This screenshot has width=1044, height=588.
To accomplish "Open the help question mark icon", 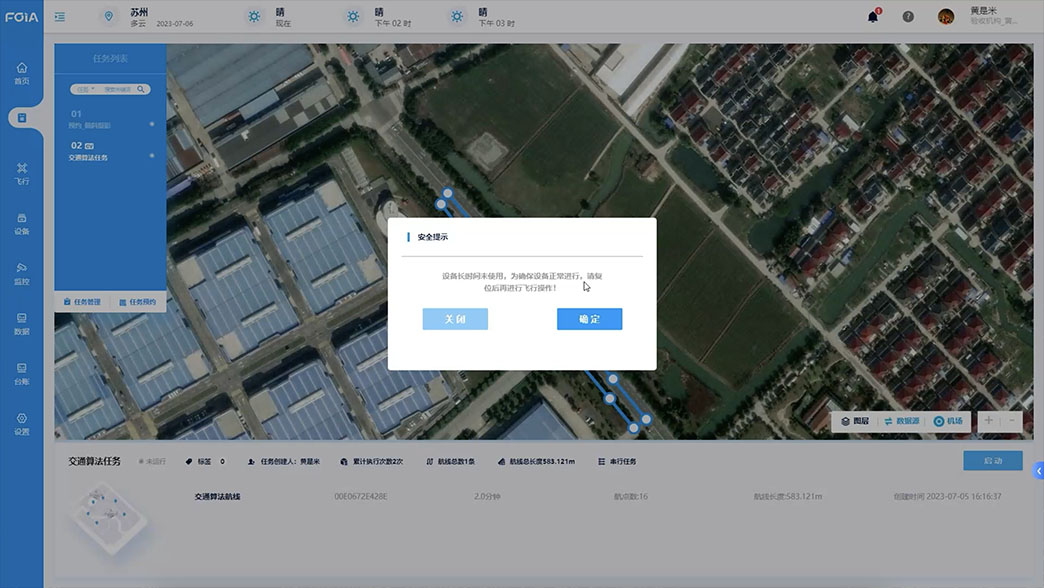I will [908, 16].
